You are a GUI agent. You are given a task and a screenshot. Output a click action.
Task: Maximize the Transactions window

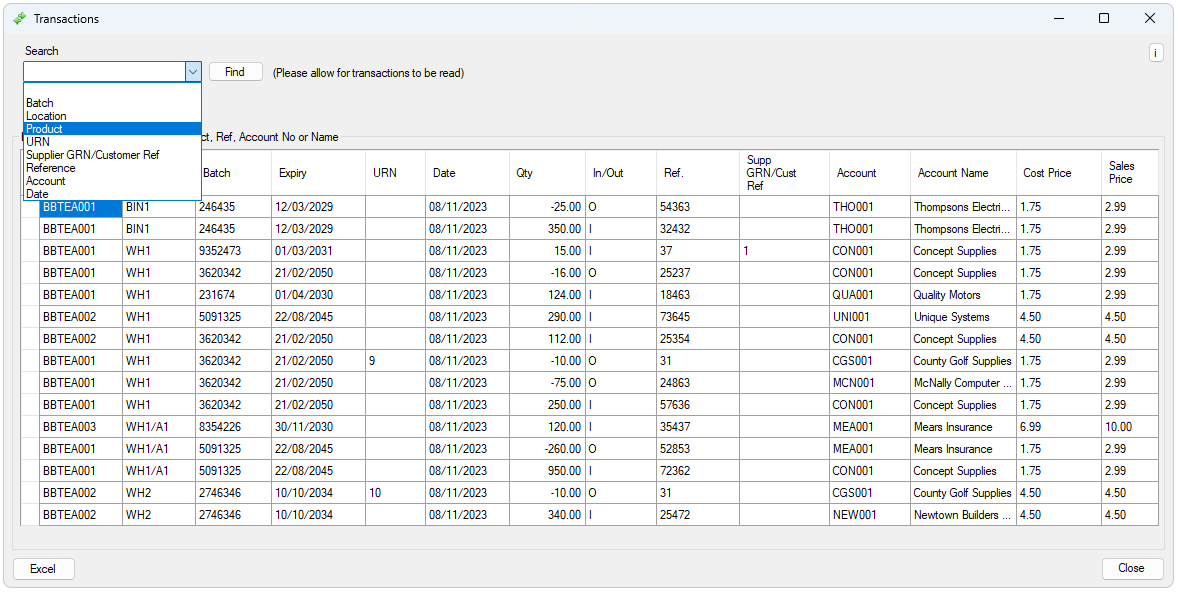pos(1104,18)
